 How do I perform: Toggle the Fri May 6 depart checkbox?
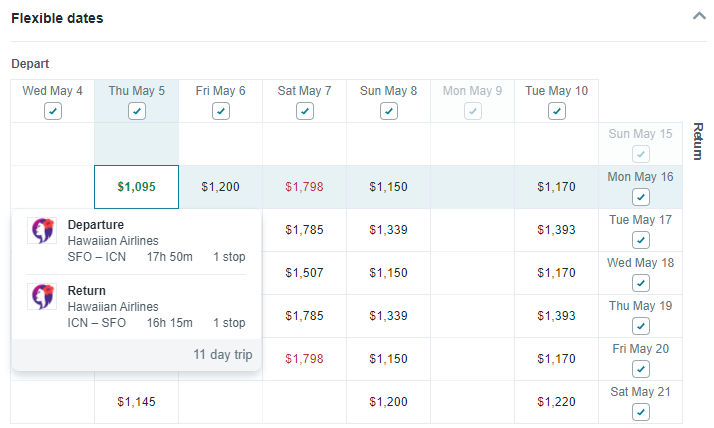[x=221, y=111]
